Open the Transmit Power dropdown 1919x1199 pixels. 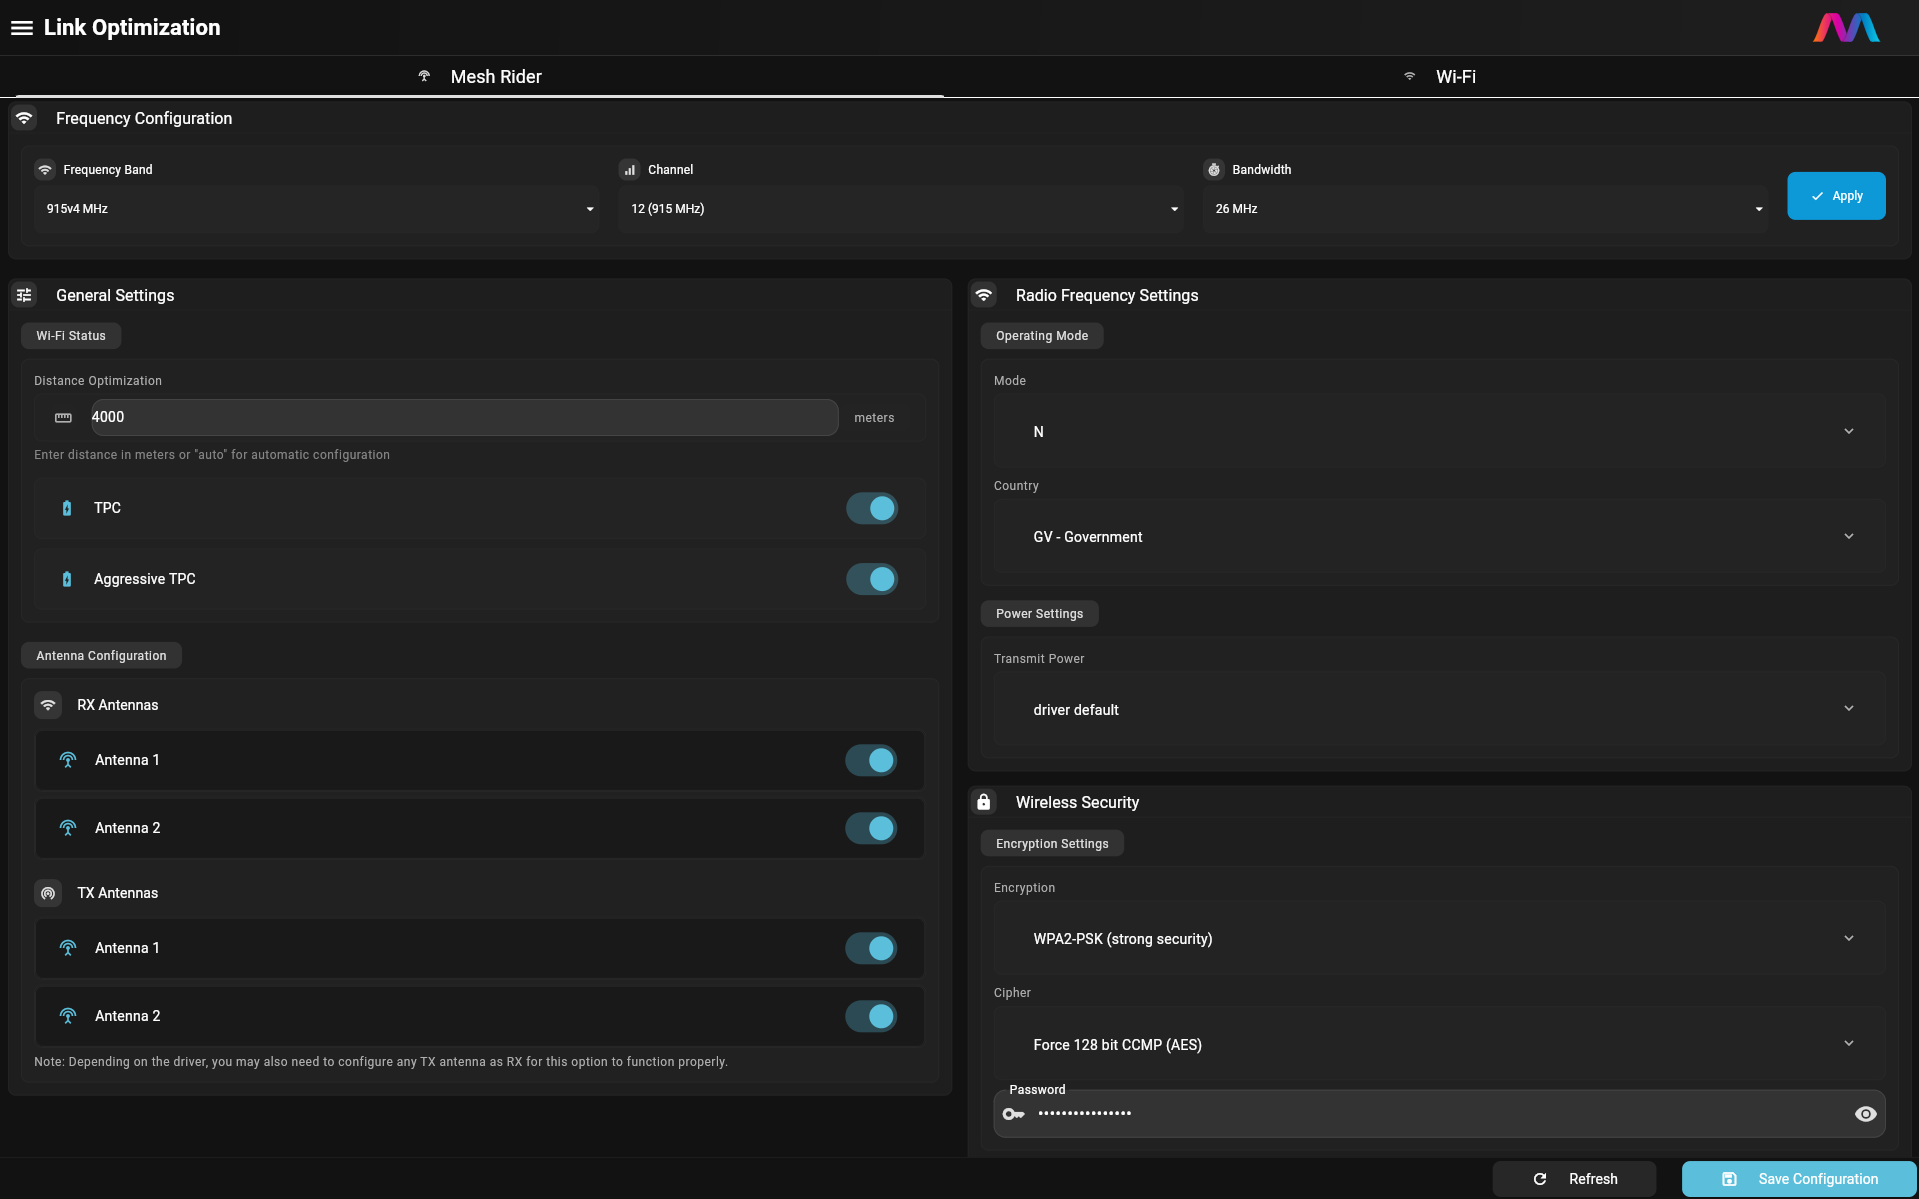tap(1440, 709)
